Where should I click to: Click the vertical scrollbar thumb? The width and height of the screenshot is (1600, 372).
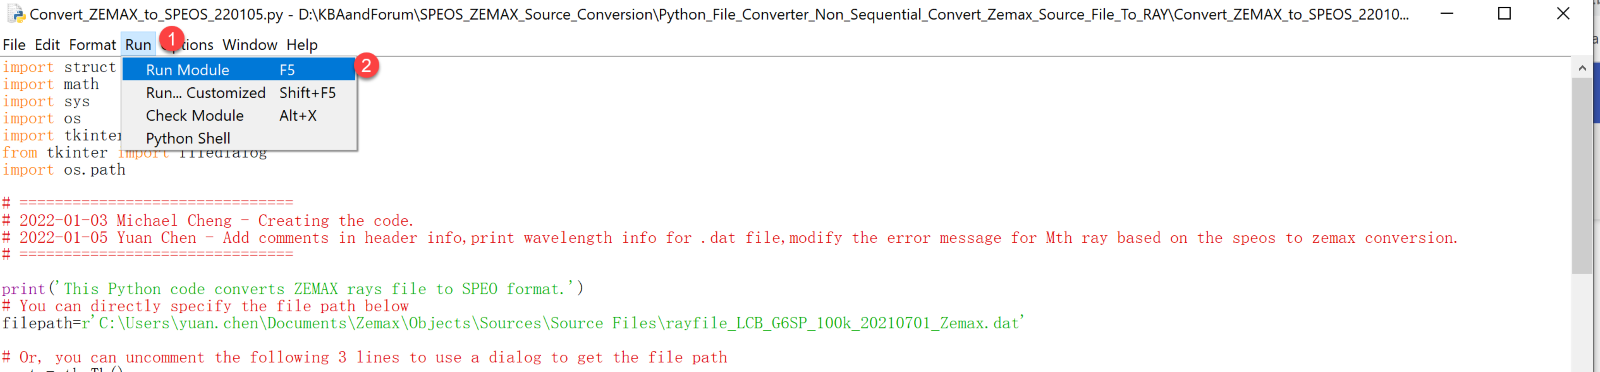[1581, 175]
